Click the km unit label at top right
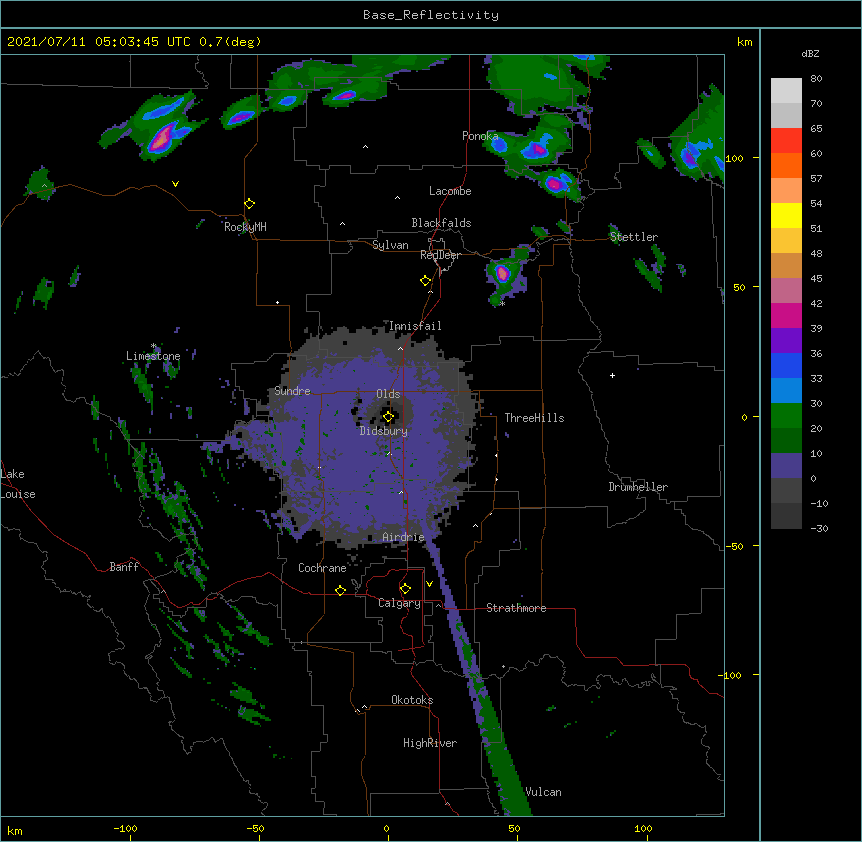This screenshot has height=842, width=862. [744, 42]
